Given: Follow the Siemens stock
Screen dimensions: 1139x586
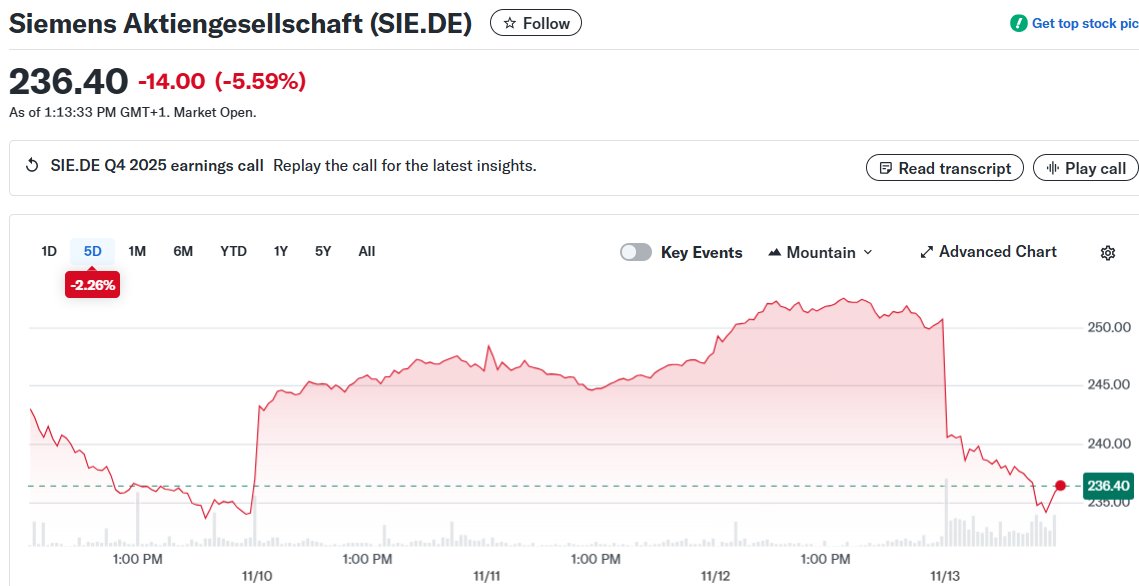Looking at the screenshot, I should click(536, 23).
